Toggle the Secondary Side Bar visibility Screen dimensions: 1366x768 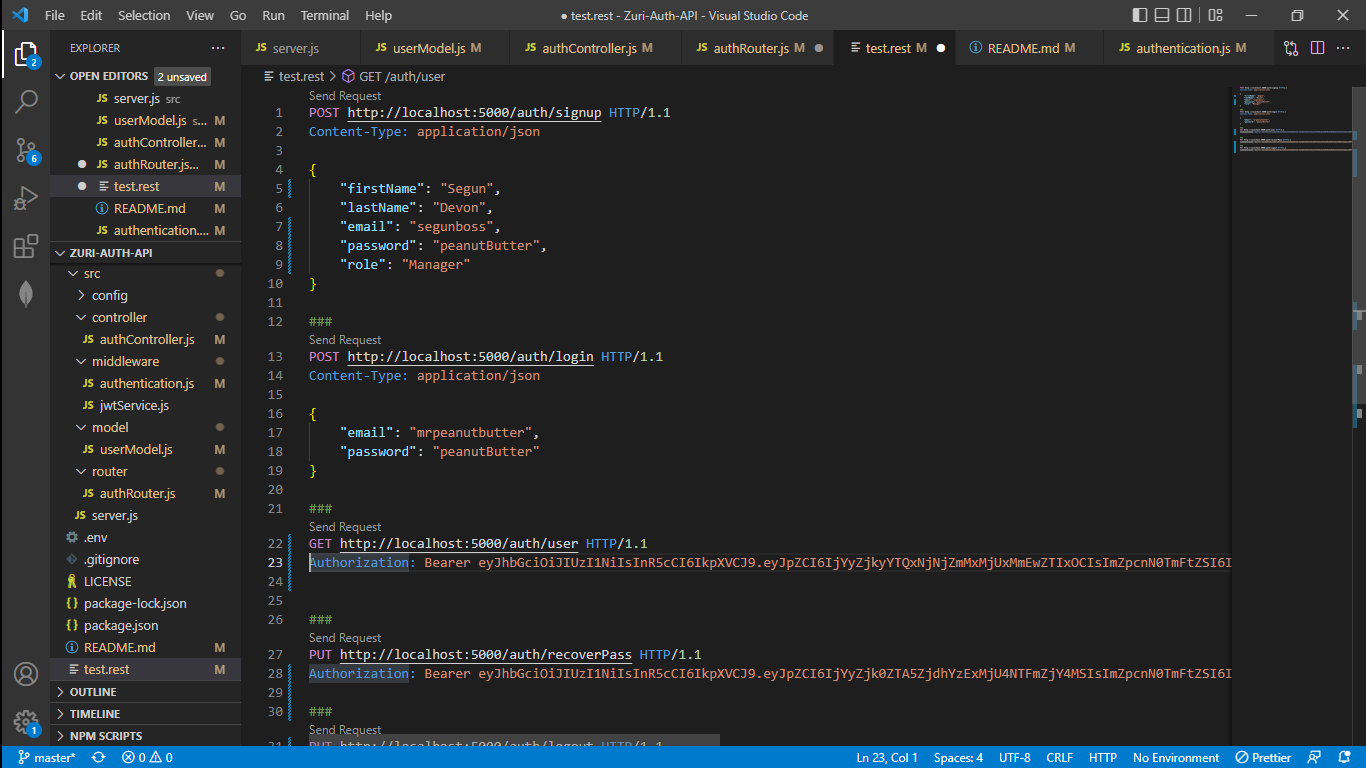[1184, 14]
